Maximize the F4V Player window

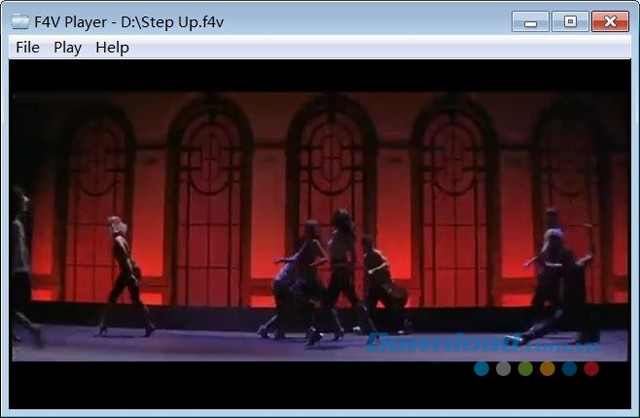pyautogui.click(x=570, y=21)
